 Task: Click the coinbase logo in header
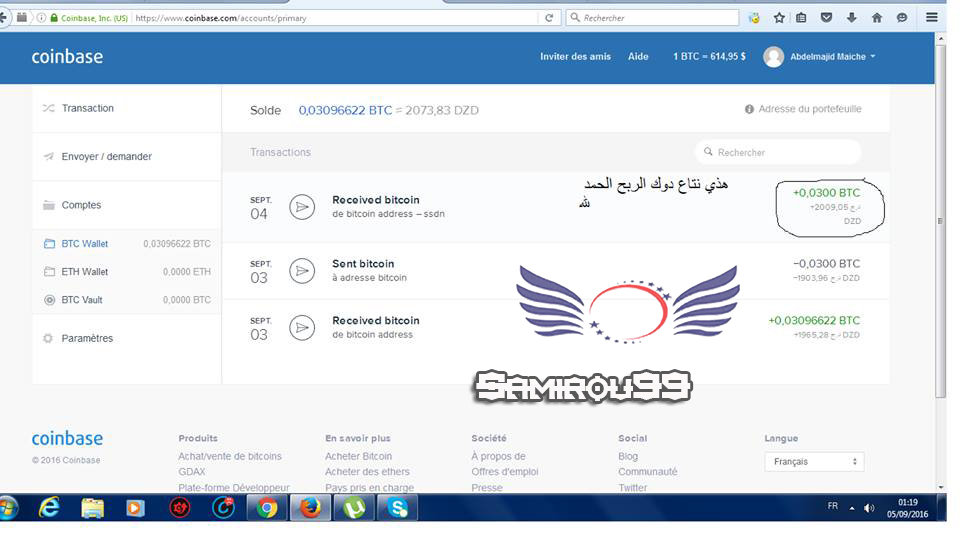67,56
